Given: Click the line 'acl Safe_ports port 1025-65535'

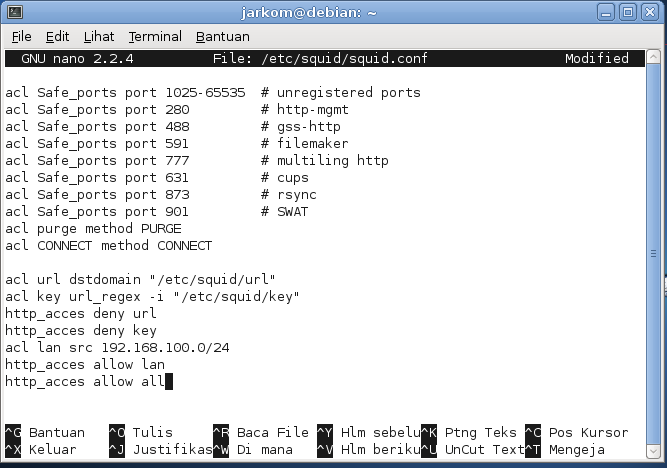Looking at the screenshot, I should coord(213,93).
